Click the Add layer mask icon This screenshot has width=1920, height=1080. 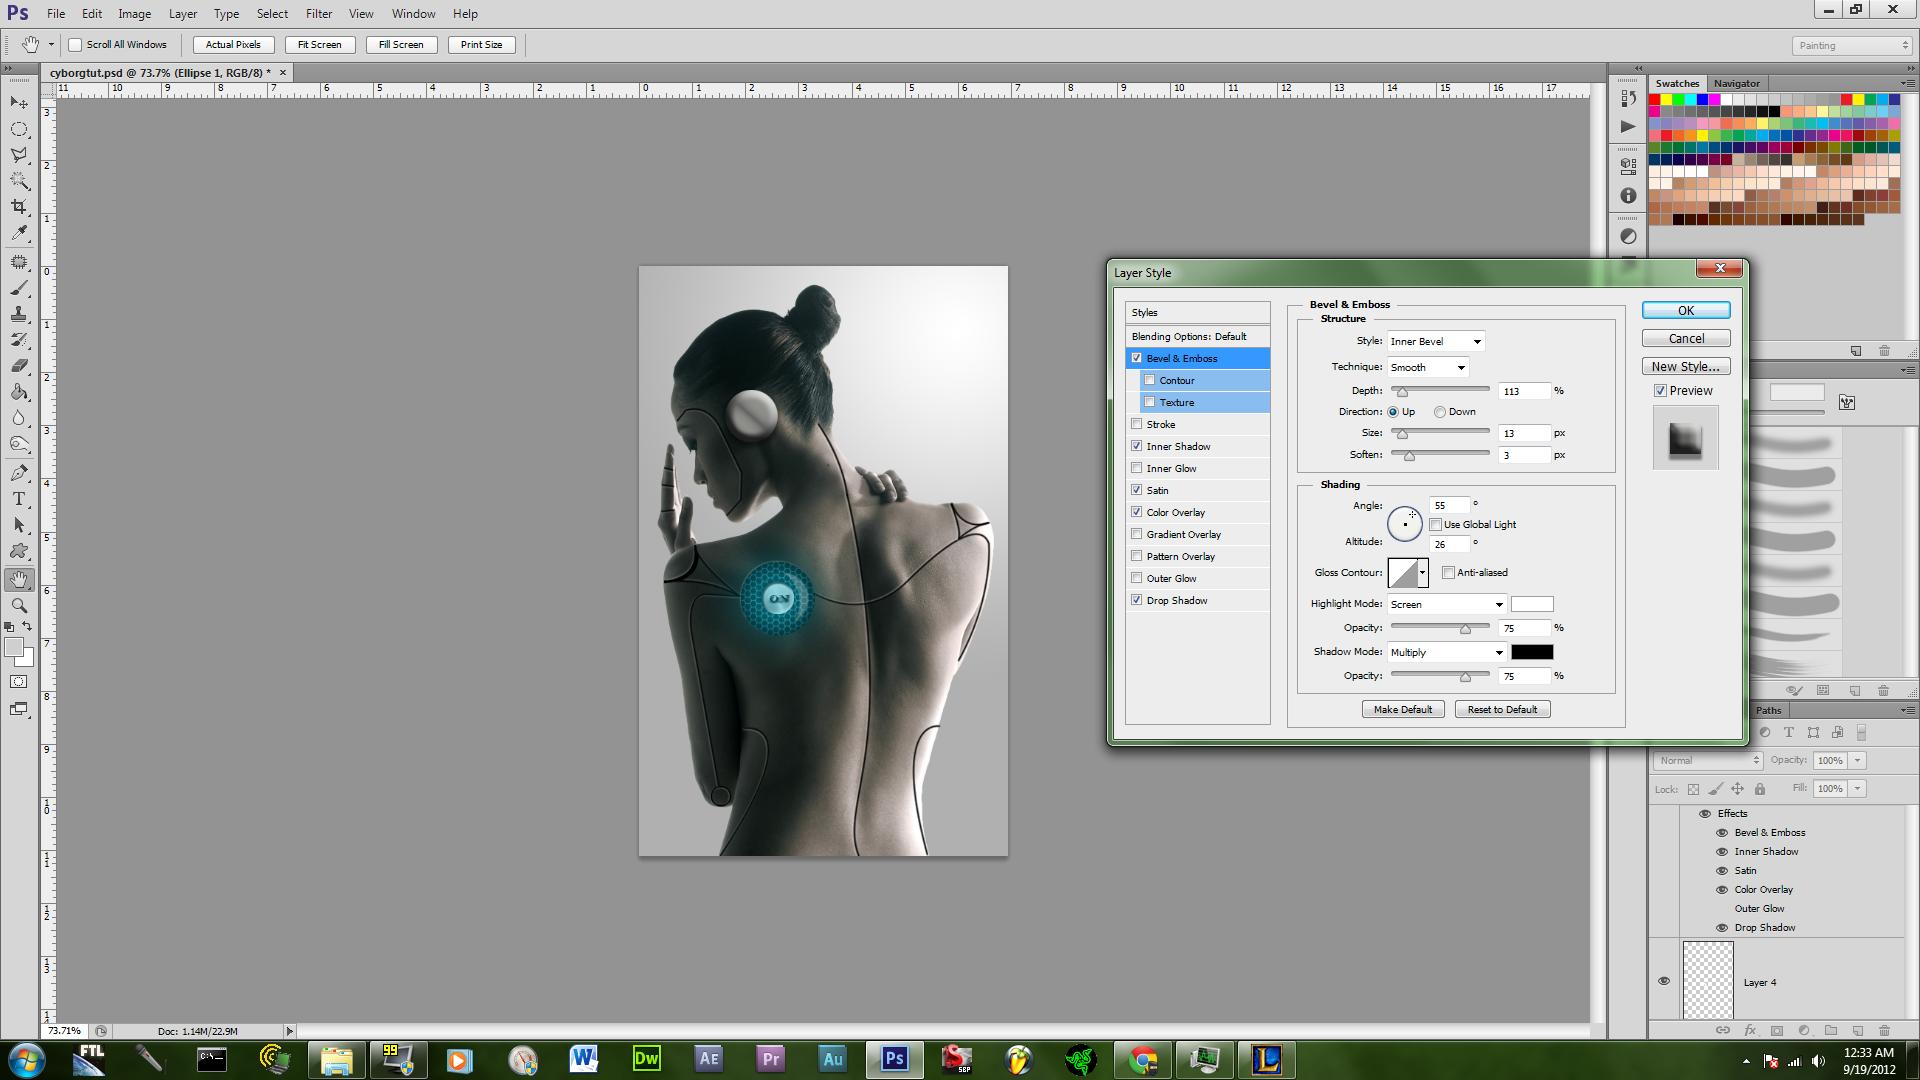(x=1777, y=1030)
